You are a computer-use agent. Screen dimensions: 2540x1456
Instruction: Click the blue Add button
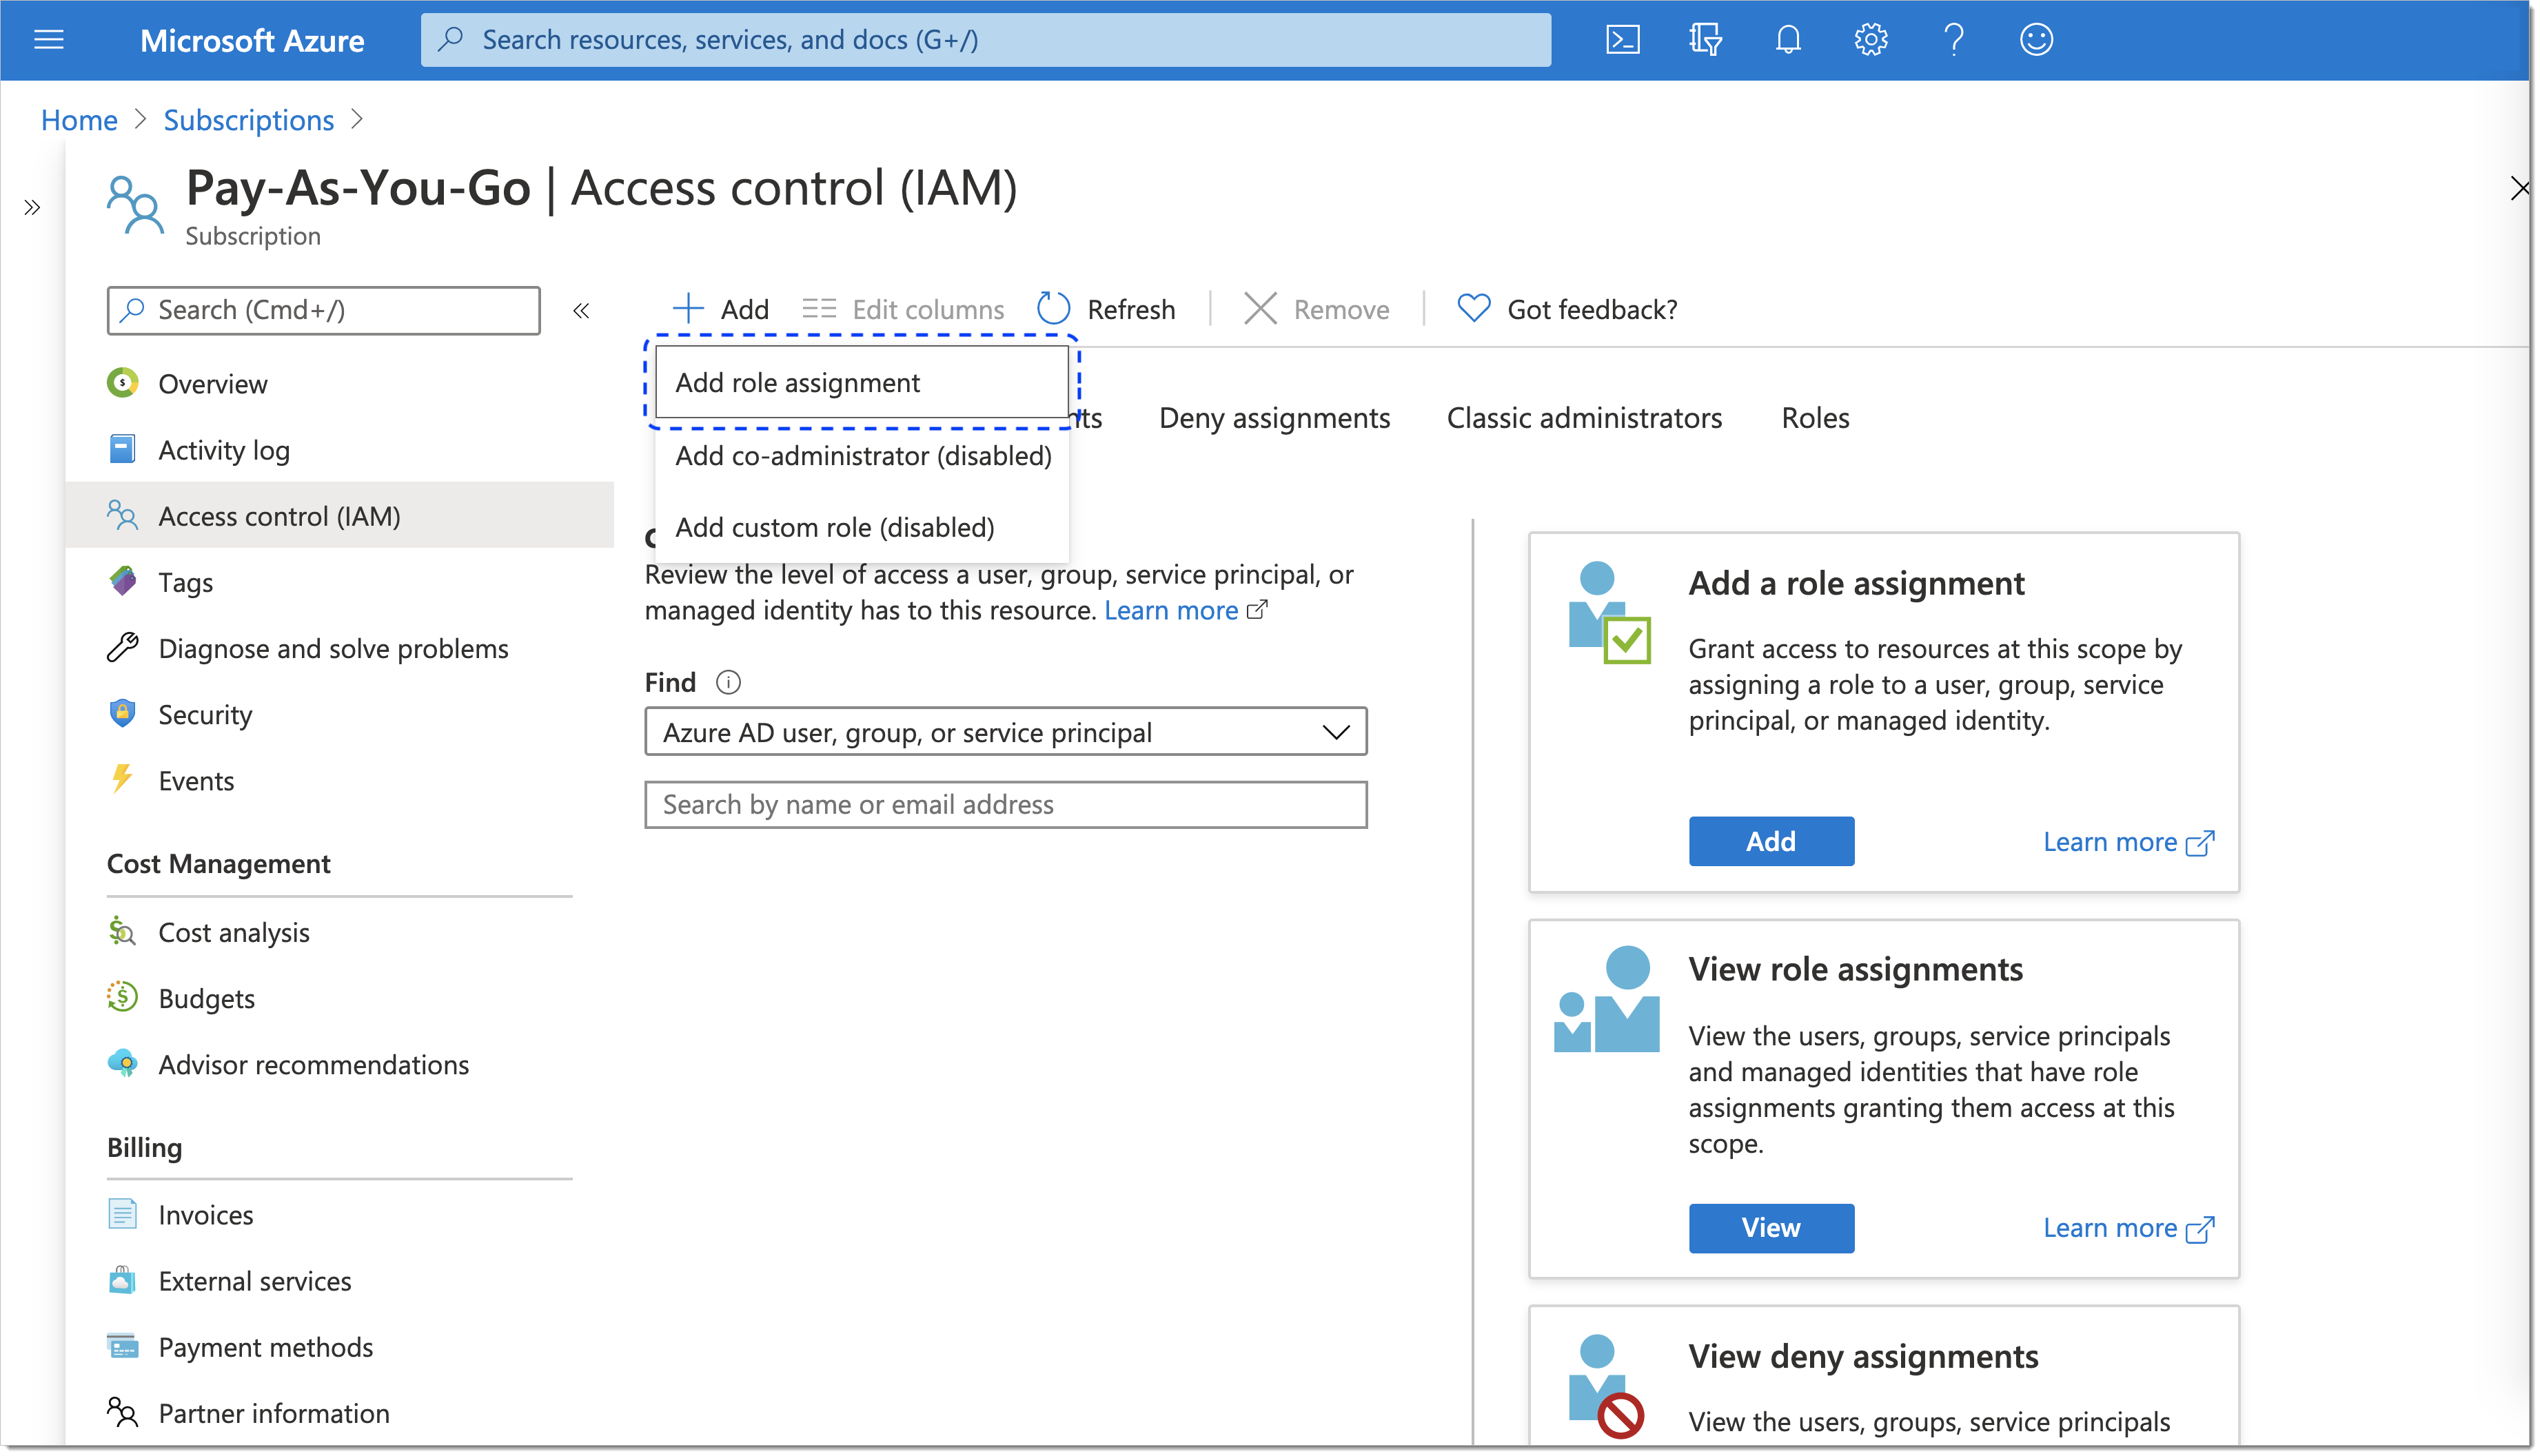click(1771, 841)
